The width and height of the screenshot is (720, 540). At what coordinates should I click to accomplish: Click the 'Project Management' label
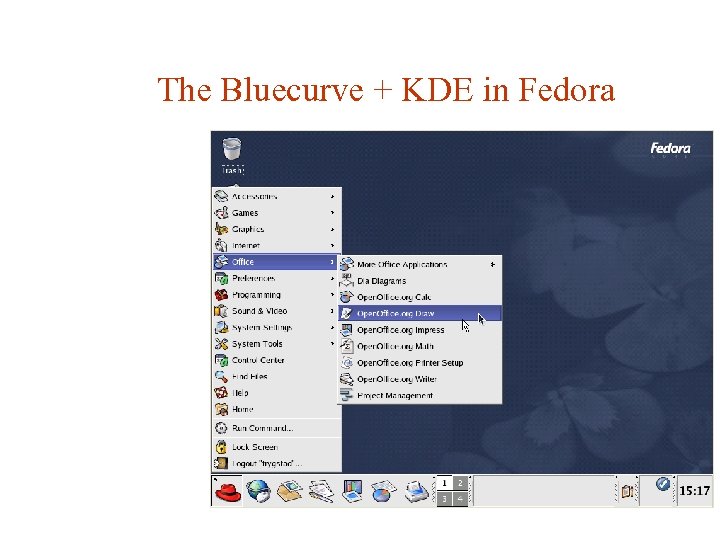[395, 395]
